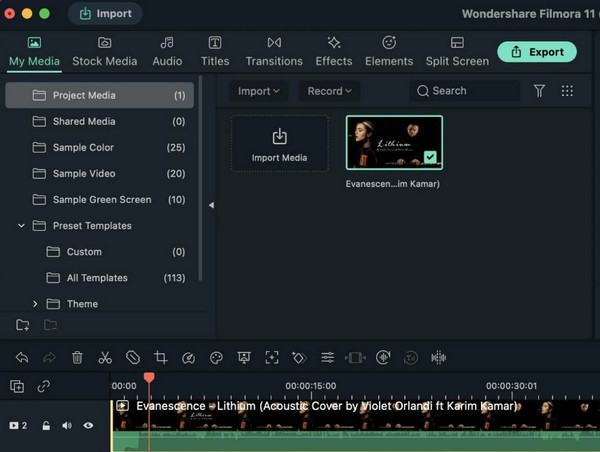Select the All Templates folder

(x=99, y=278)
